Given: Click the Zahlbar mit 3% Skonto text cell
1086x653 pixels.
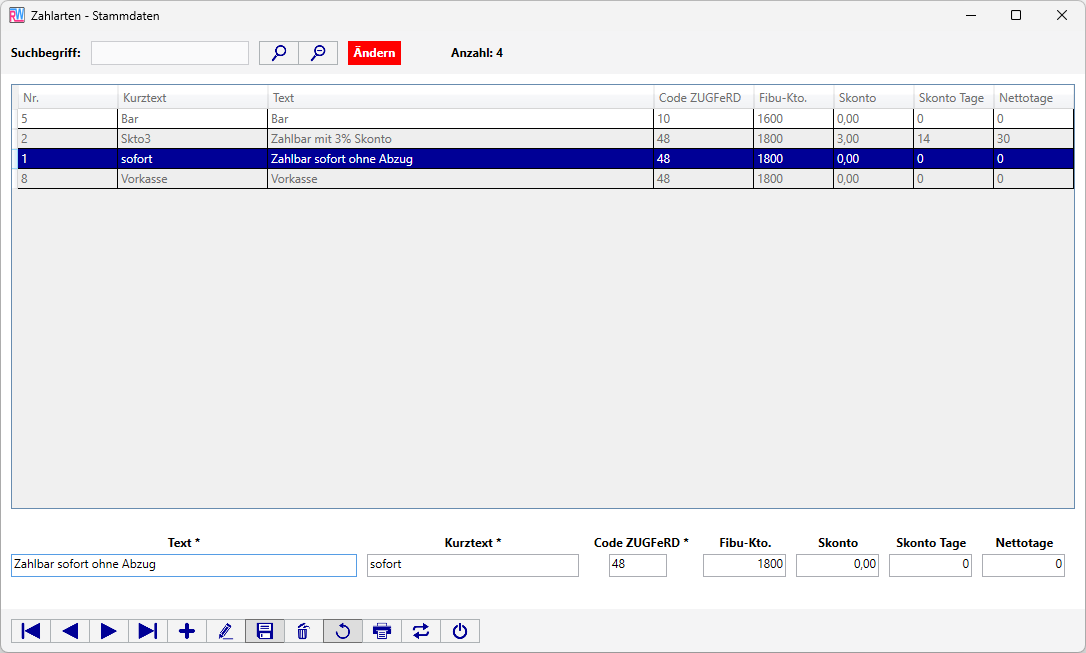Looking at the screenshot, I should [x=461, y=138].
